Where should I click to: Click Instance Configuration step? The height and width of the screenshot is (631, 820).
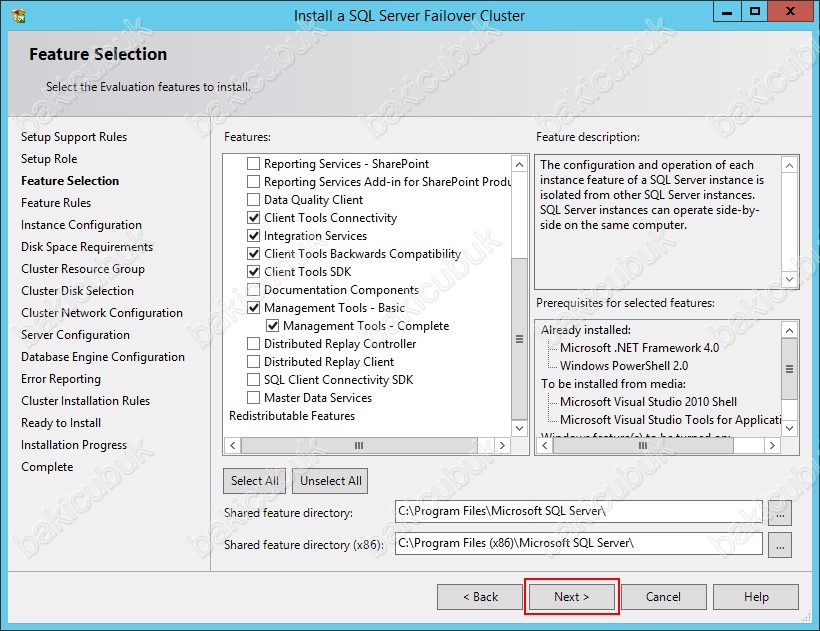point(81,225)
